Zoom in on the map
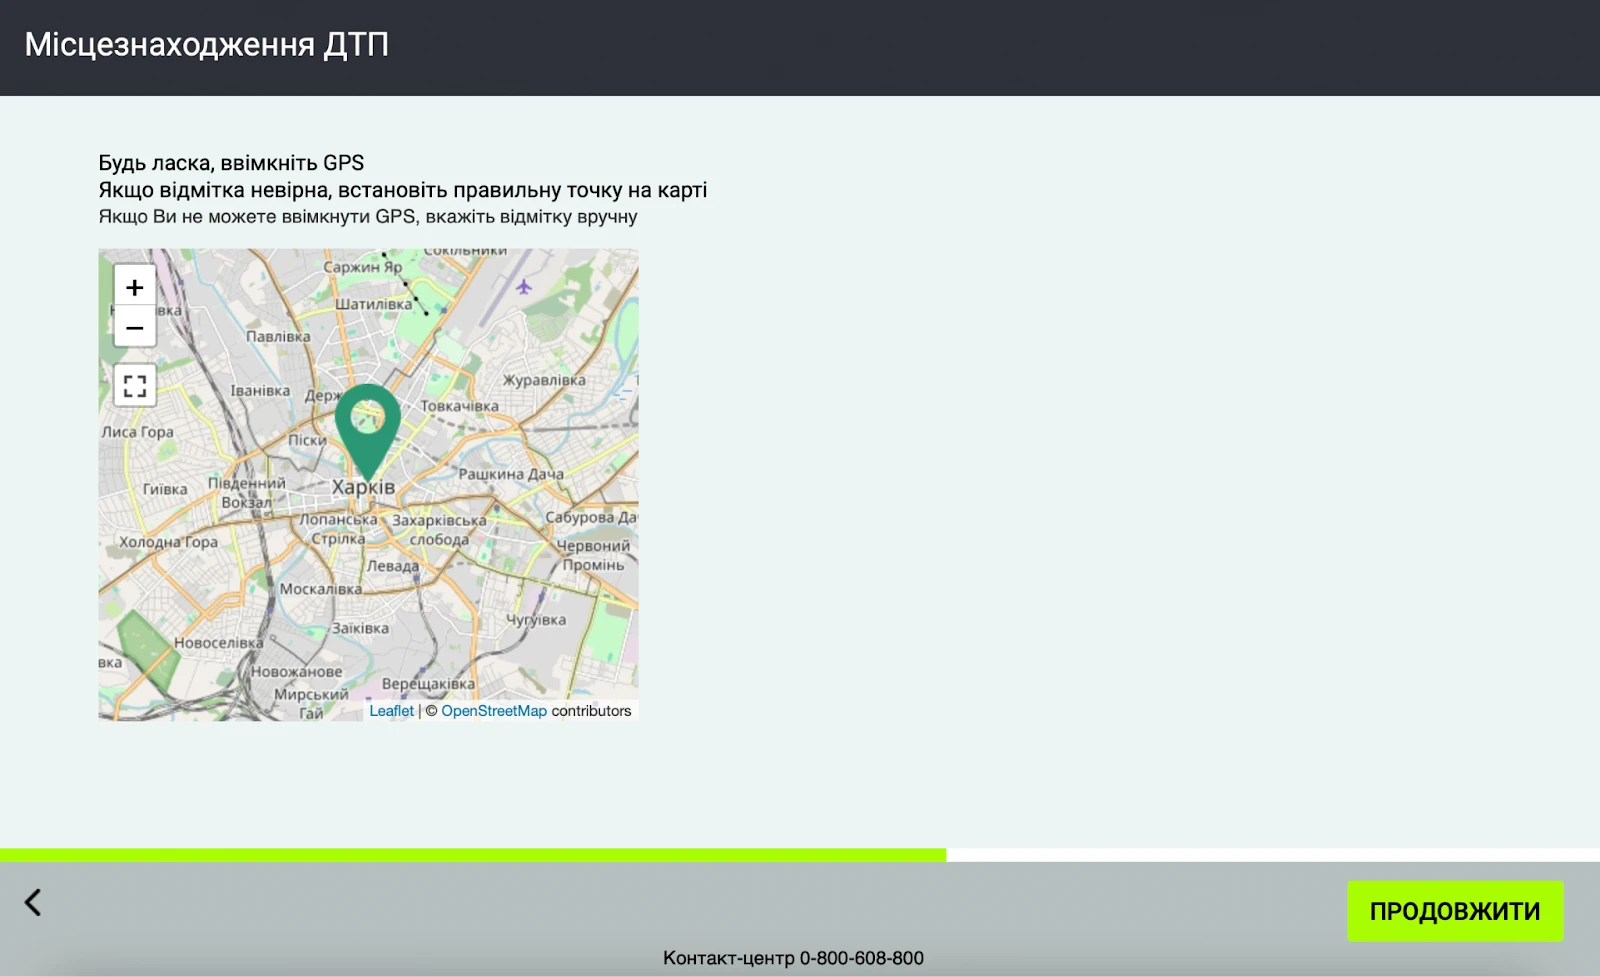Image resolution: width=1600 pixels, height=977 pixels. point(135,287)
